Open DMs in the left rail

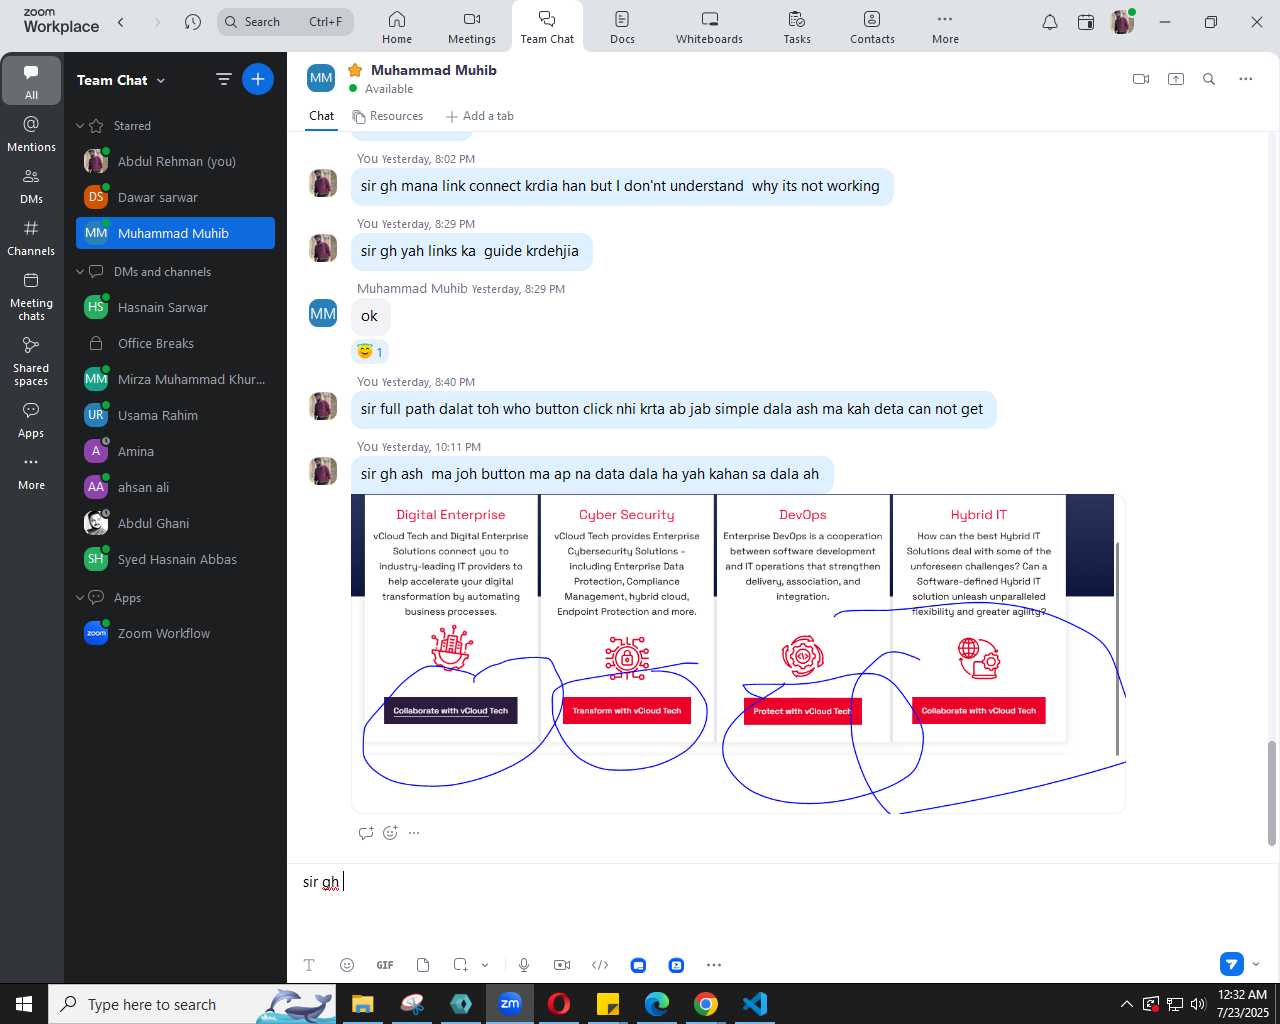tap(31, 186)
